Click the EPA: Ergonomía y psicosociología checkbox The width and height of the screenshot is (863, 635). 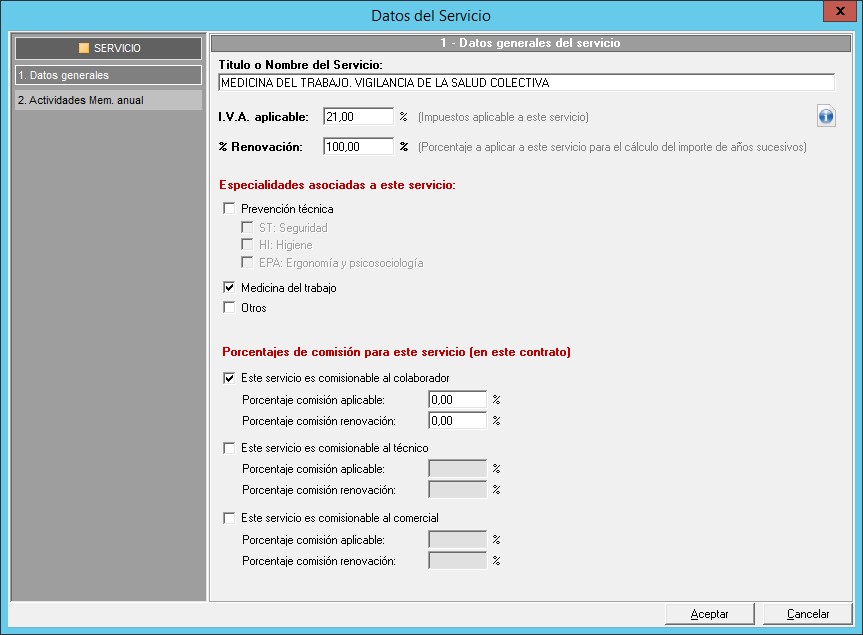click(248, 263)
